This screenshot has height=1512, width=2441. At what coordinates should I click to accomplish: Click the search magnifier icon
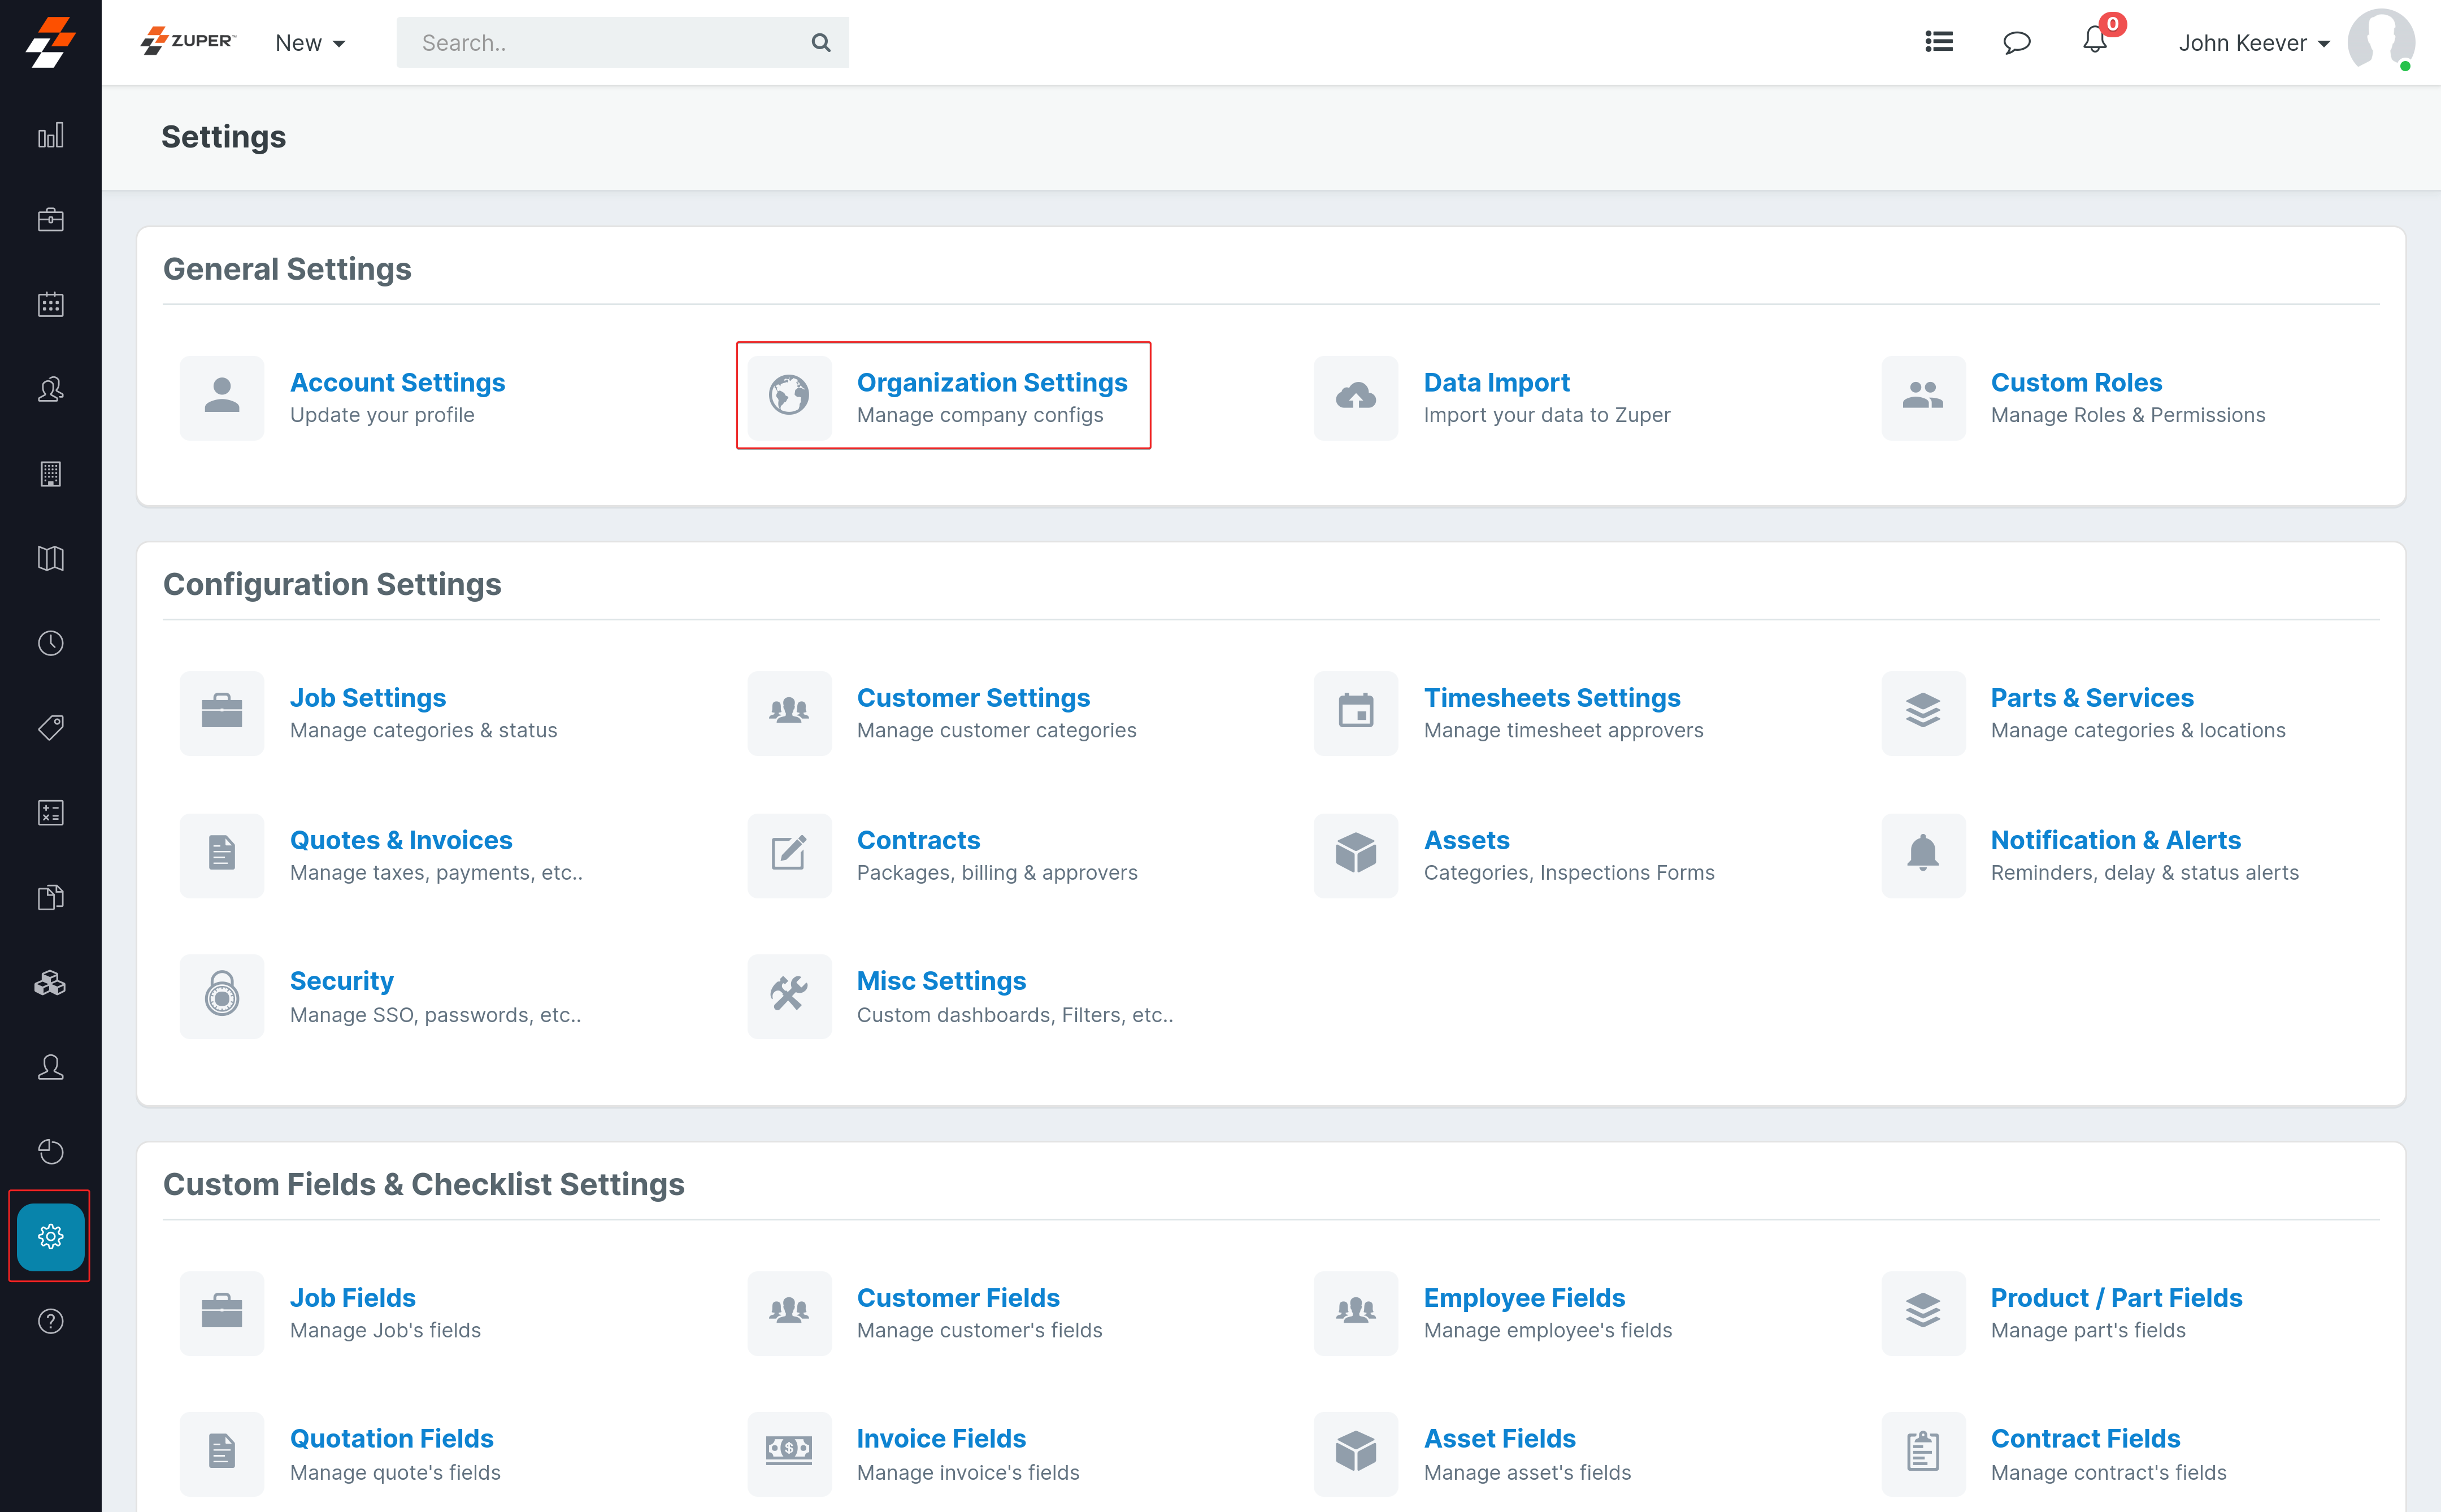click(x=821, y=43)
